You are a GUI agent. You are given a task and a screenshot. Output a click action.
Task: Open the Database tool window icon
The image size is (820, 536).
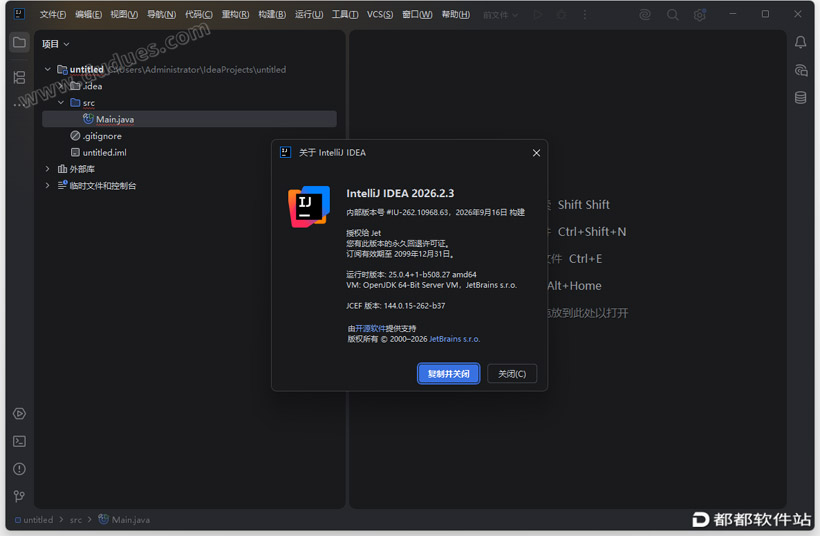[x=800, y=97]
